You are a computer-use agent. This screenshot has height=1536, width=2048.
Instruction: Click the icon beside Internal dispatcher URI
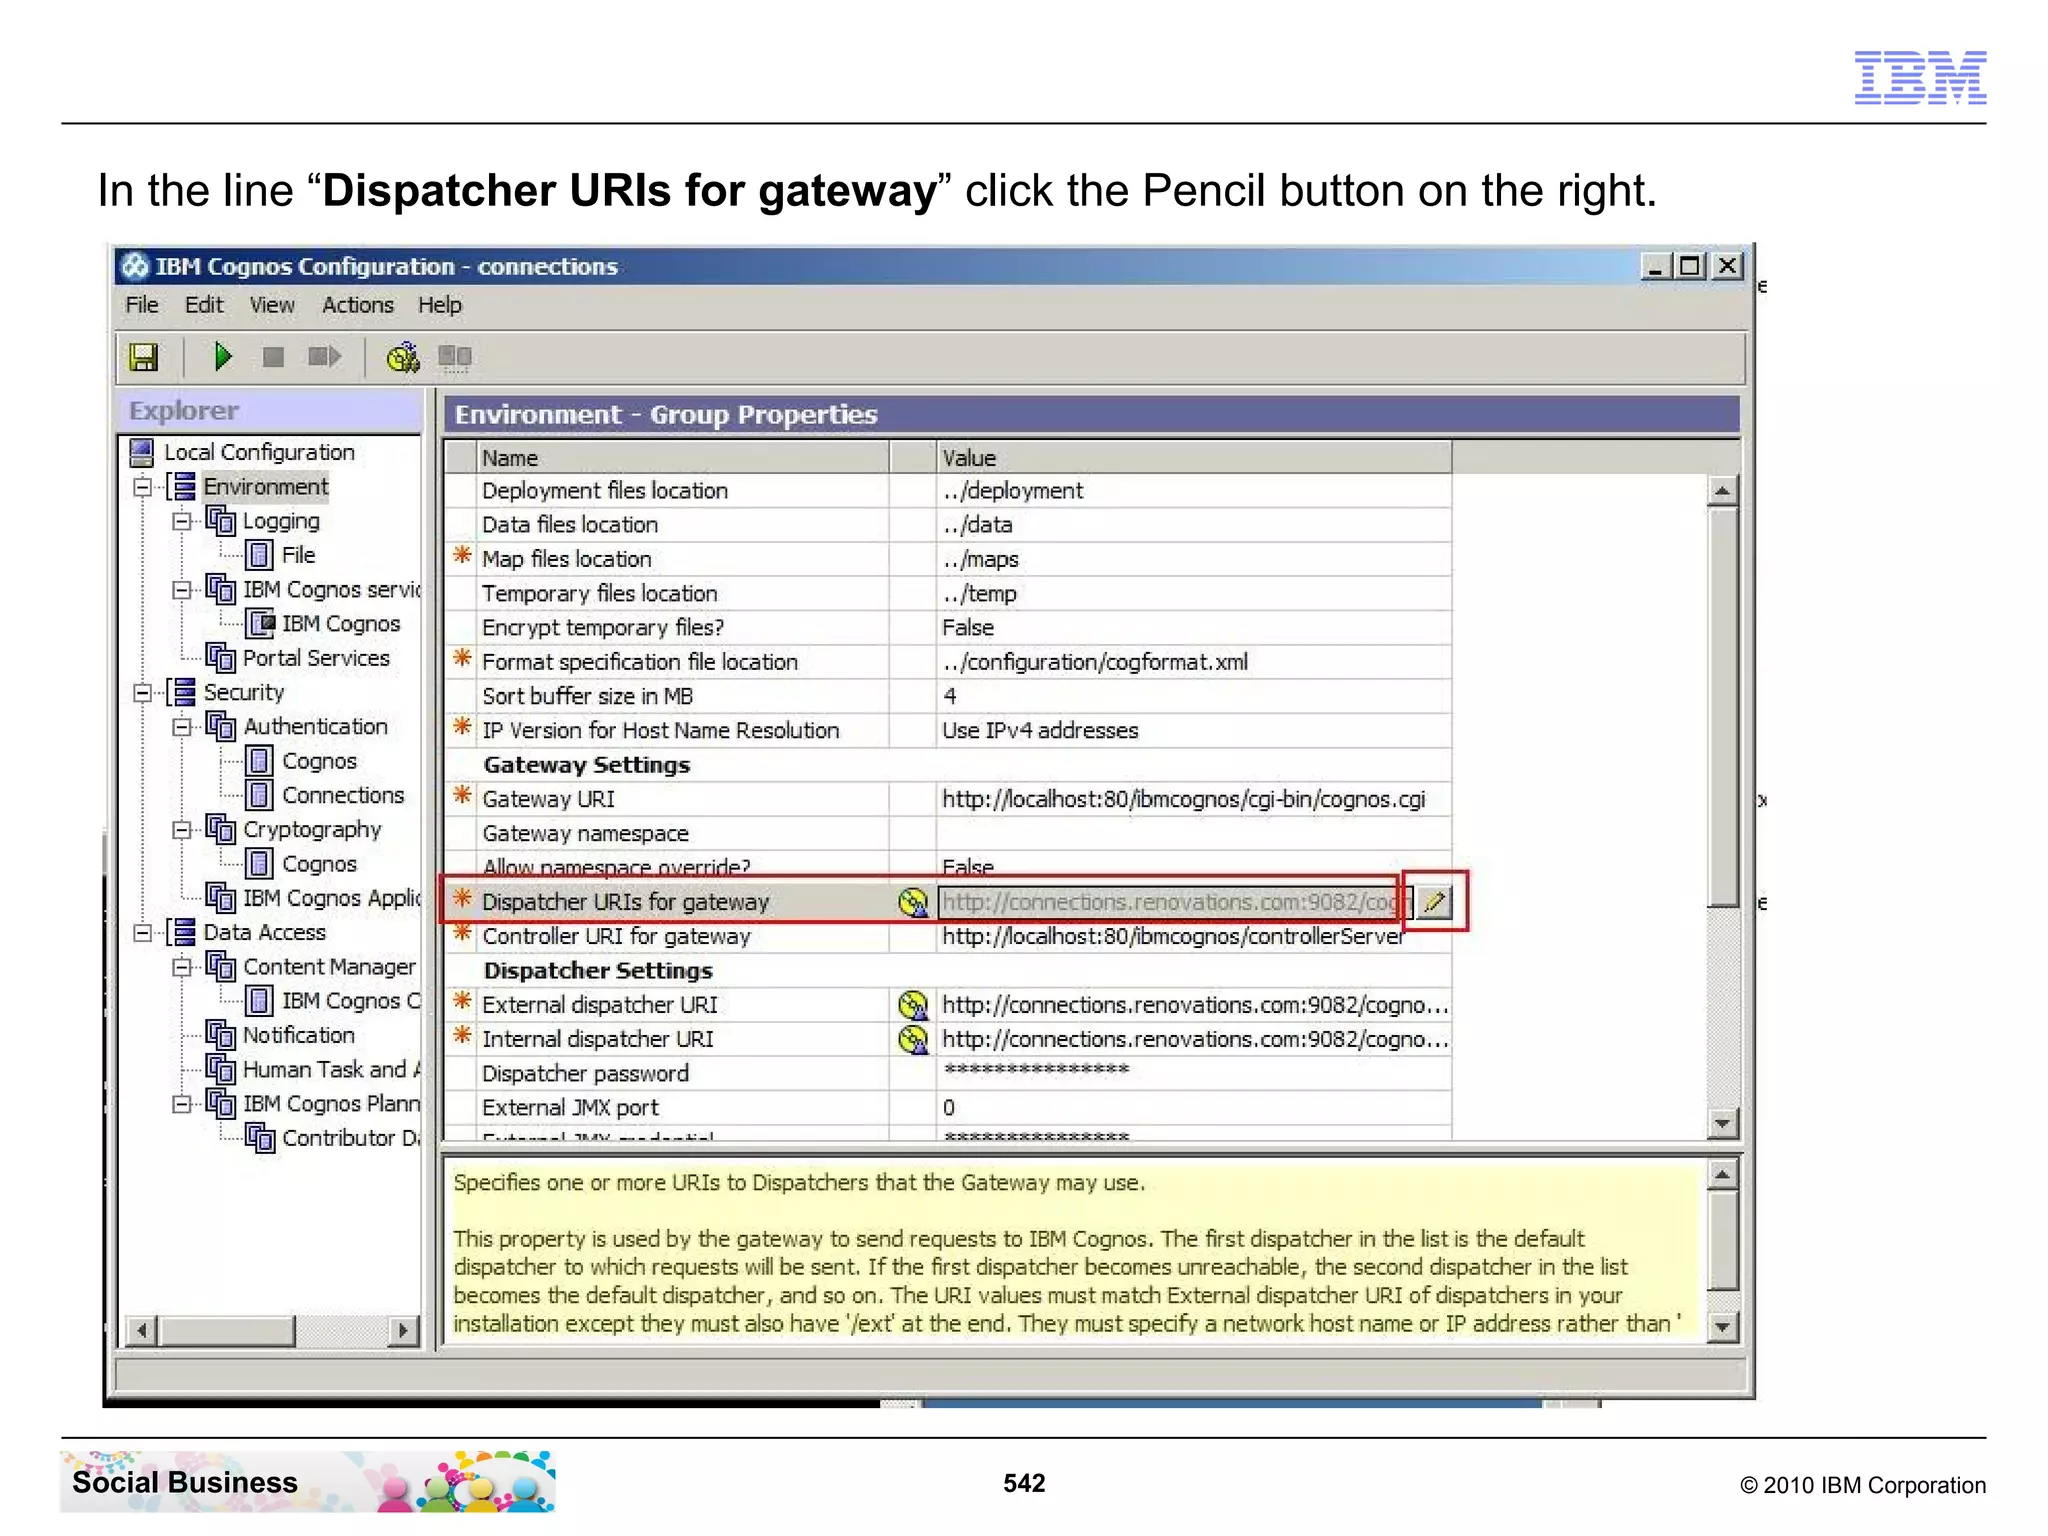(x=913, y=1039)
